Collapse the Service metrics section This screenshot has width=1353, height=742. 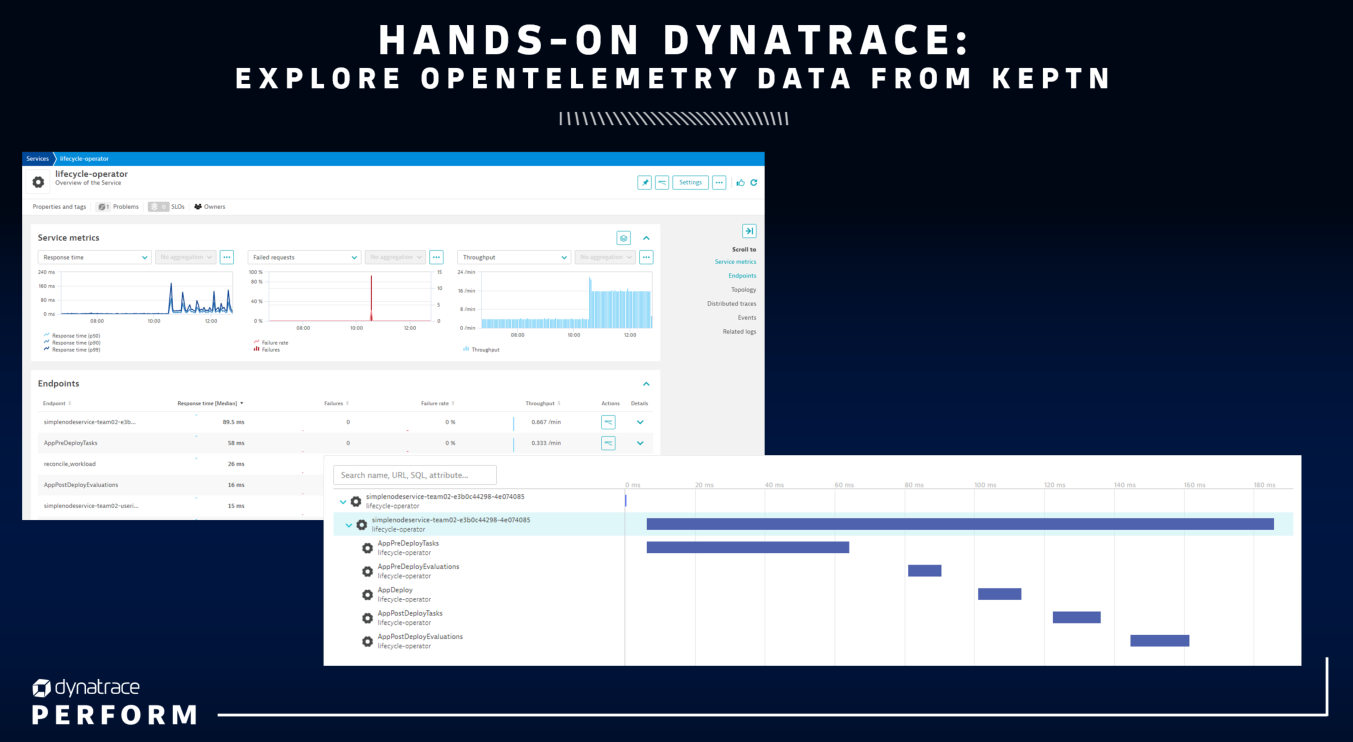click(x=646, y=238)
